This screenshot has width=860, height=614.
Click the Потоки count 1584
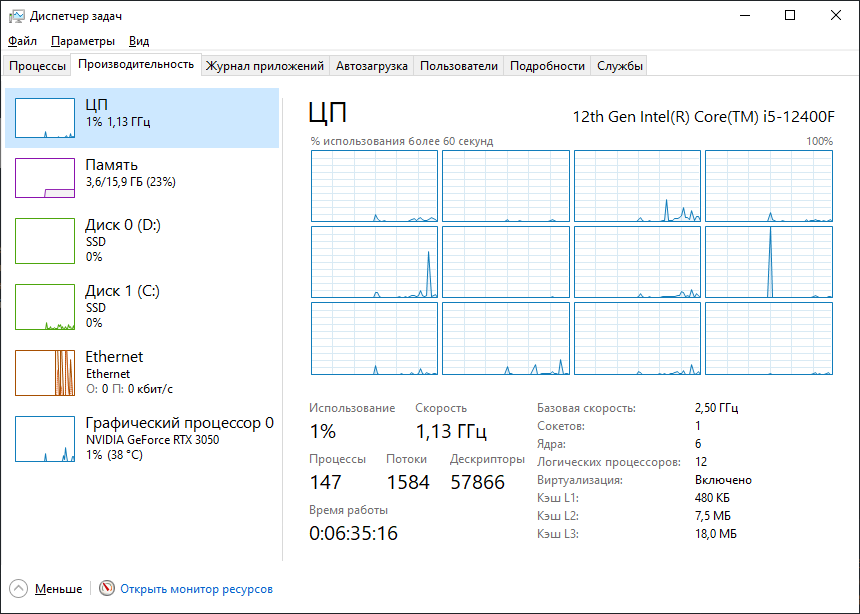pyautogui.click(x=408, y=482)
